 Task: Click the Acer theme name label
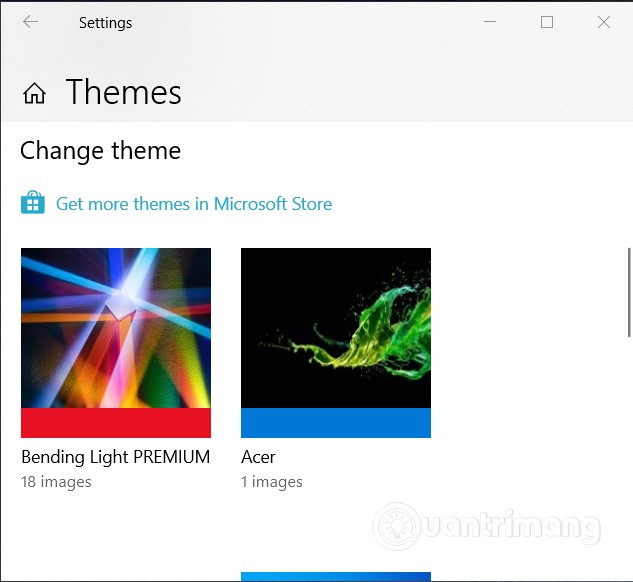pos(258,457)
